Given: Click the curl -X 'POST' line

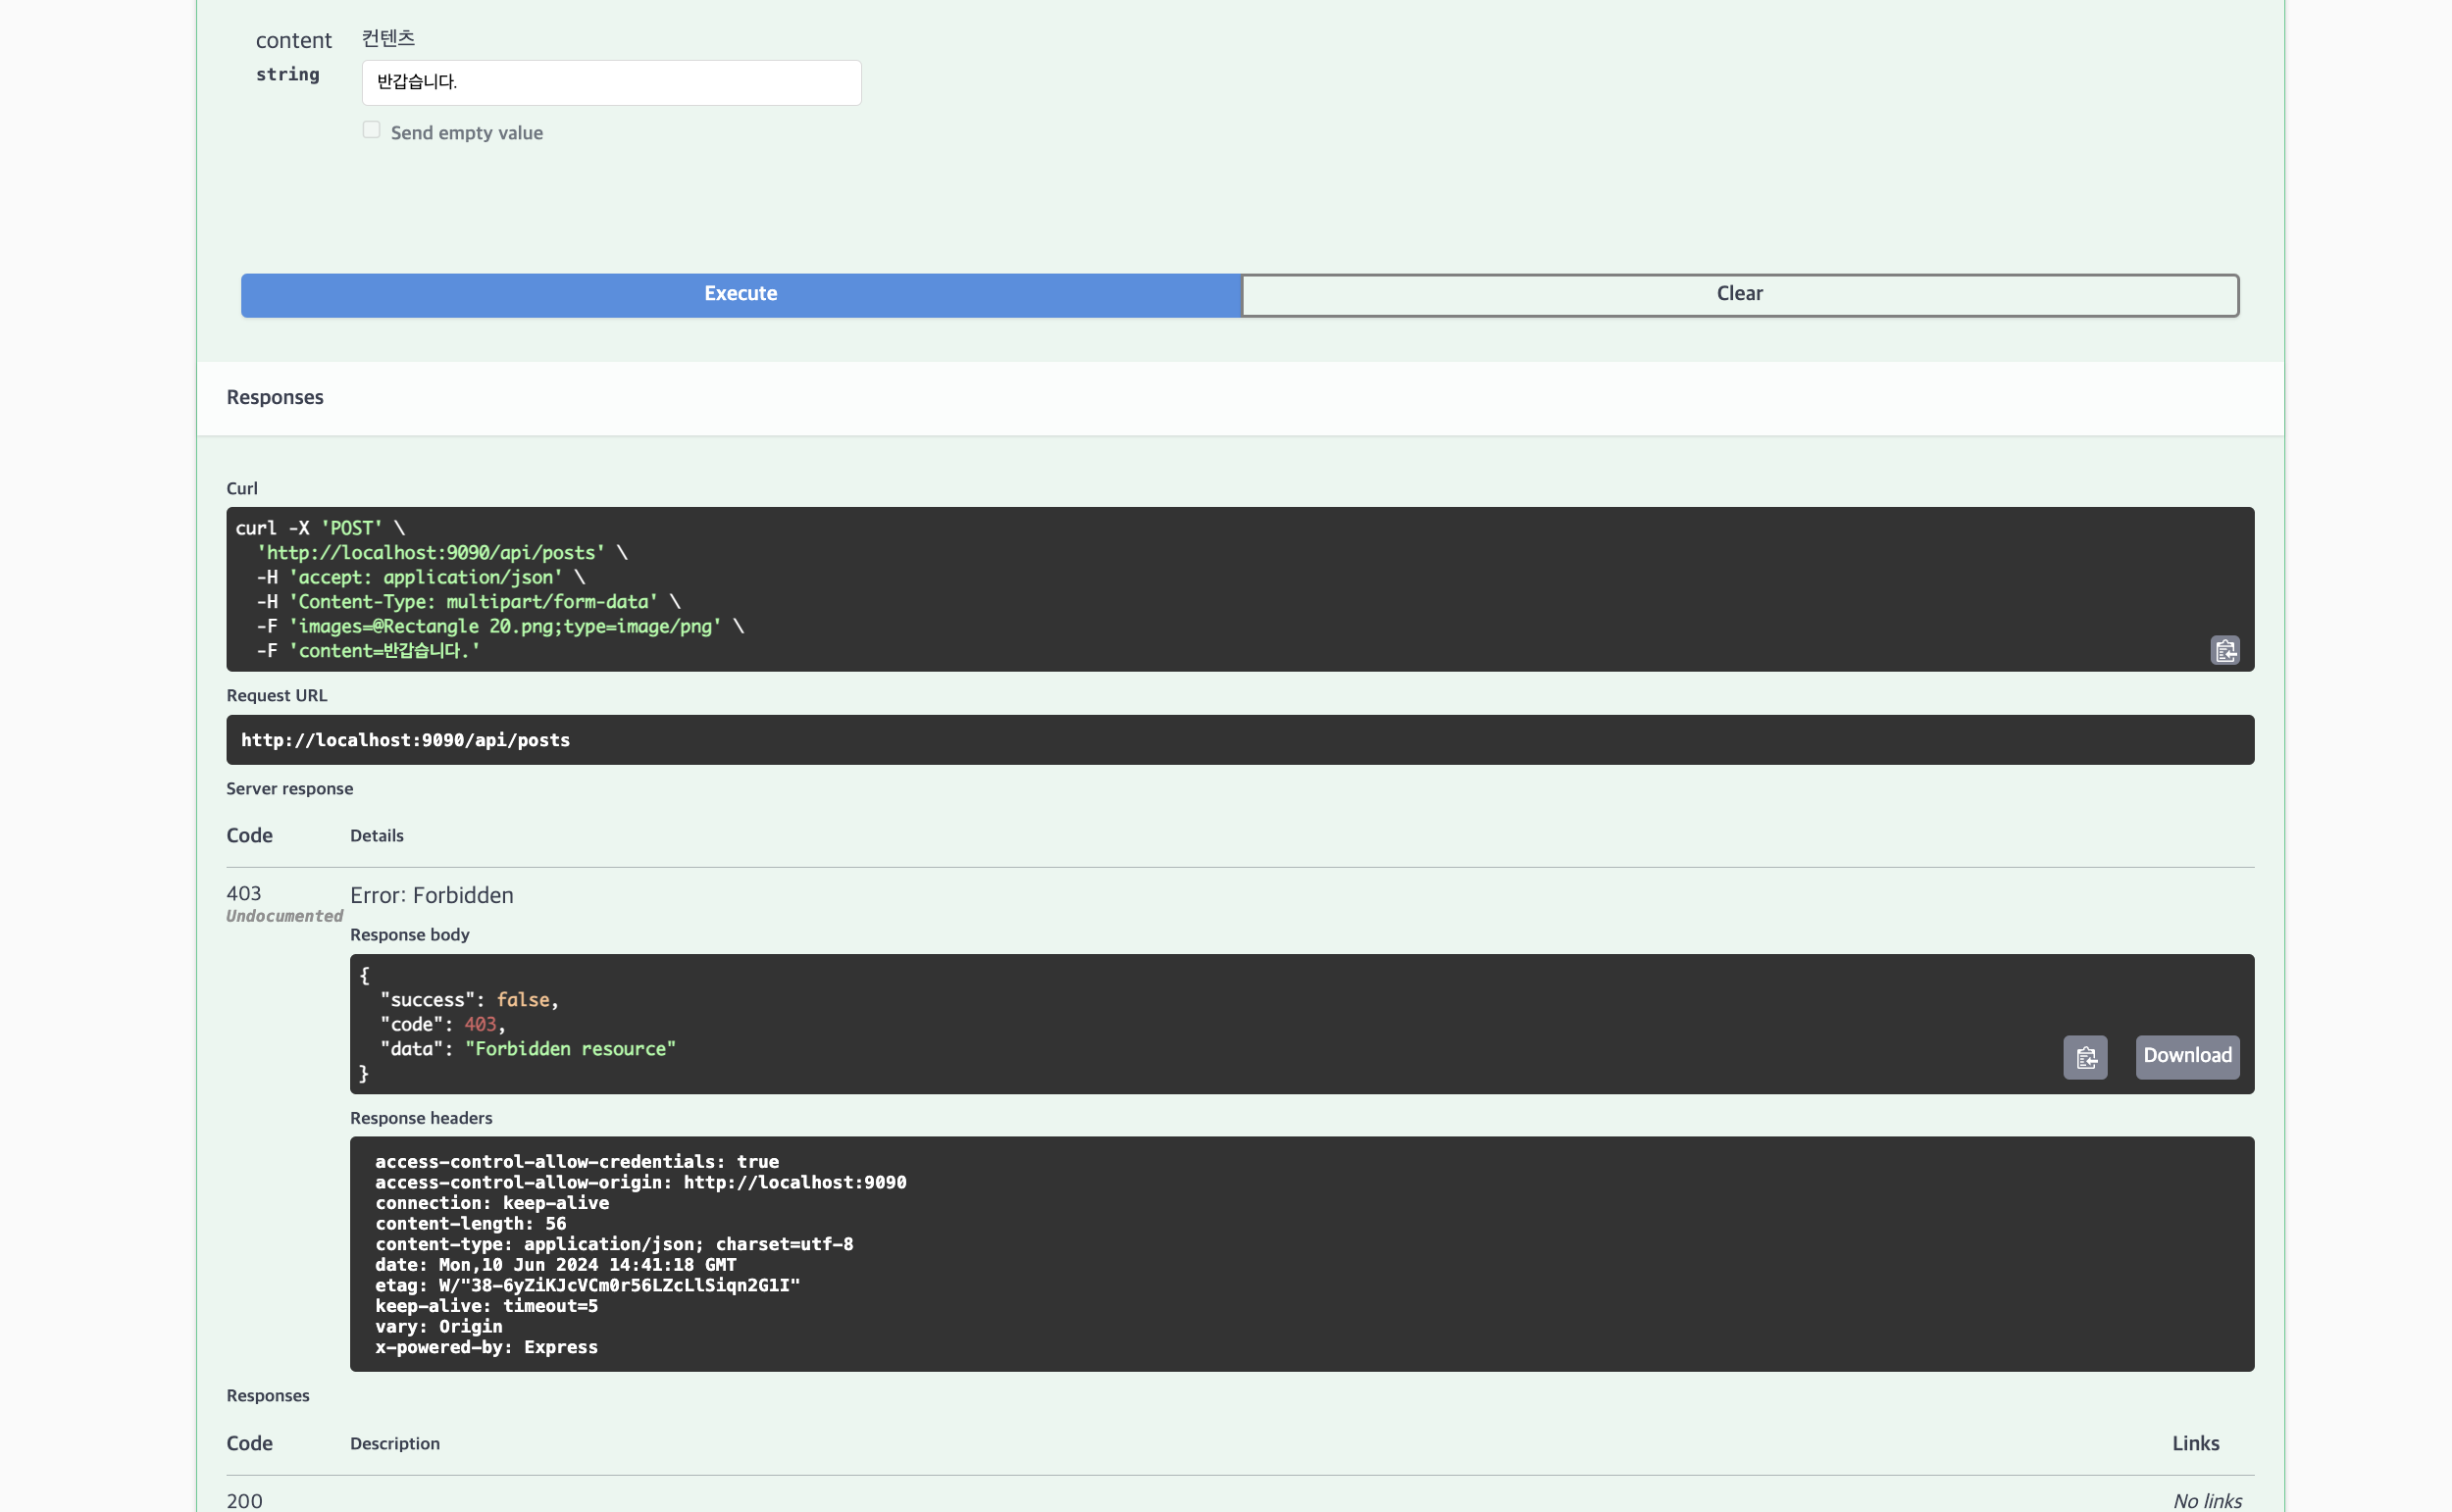Looking at the screenshot, I should (320, 528).
